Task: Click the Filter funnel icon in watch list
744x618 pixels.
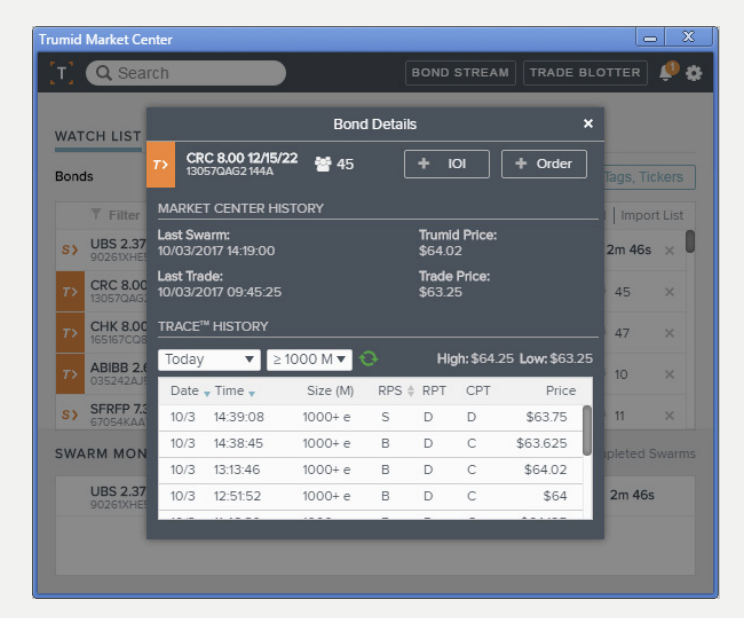Action: click(96, 214)
